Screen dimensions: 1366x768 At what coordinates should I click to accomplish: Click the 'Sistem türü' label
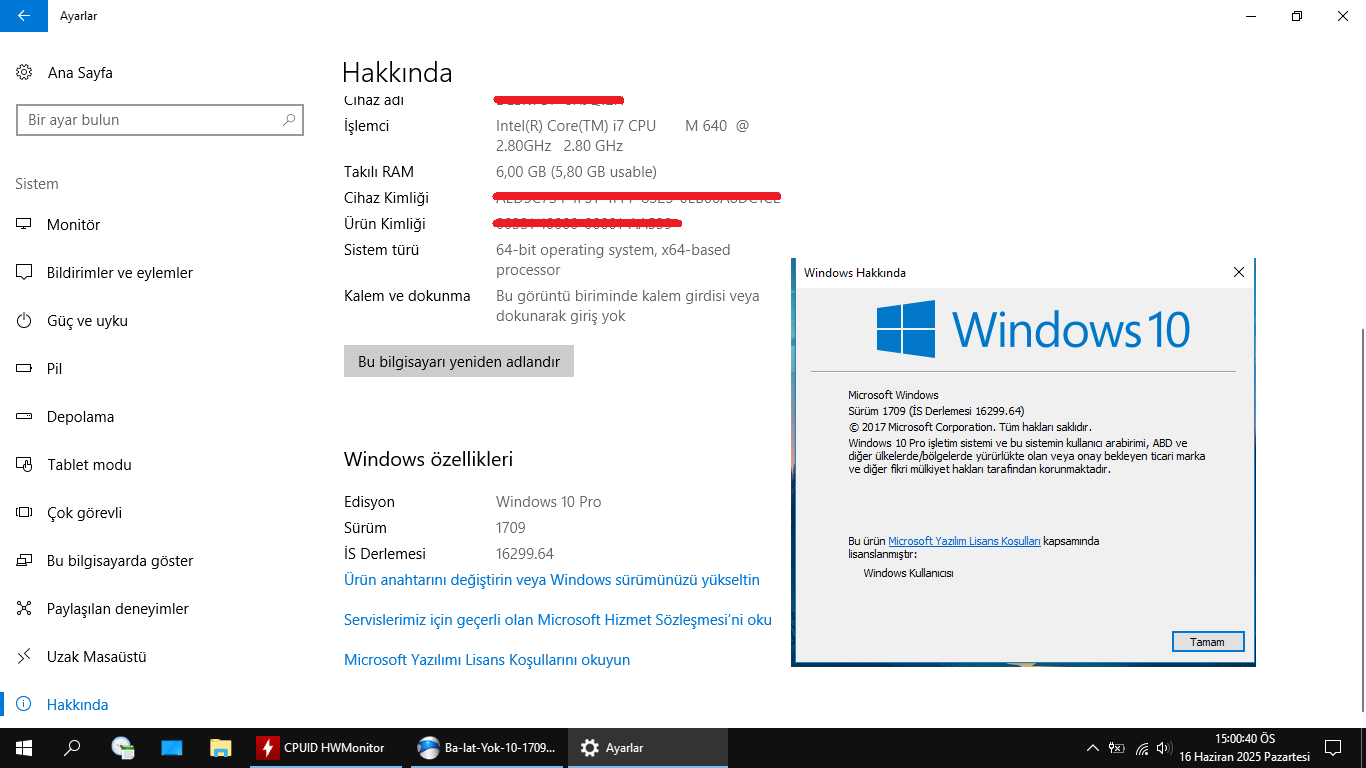382,250
